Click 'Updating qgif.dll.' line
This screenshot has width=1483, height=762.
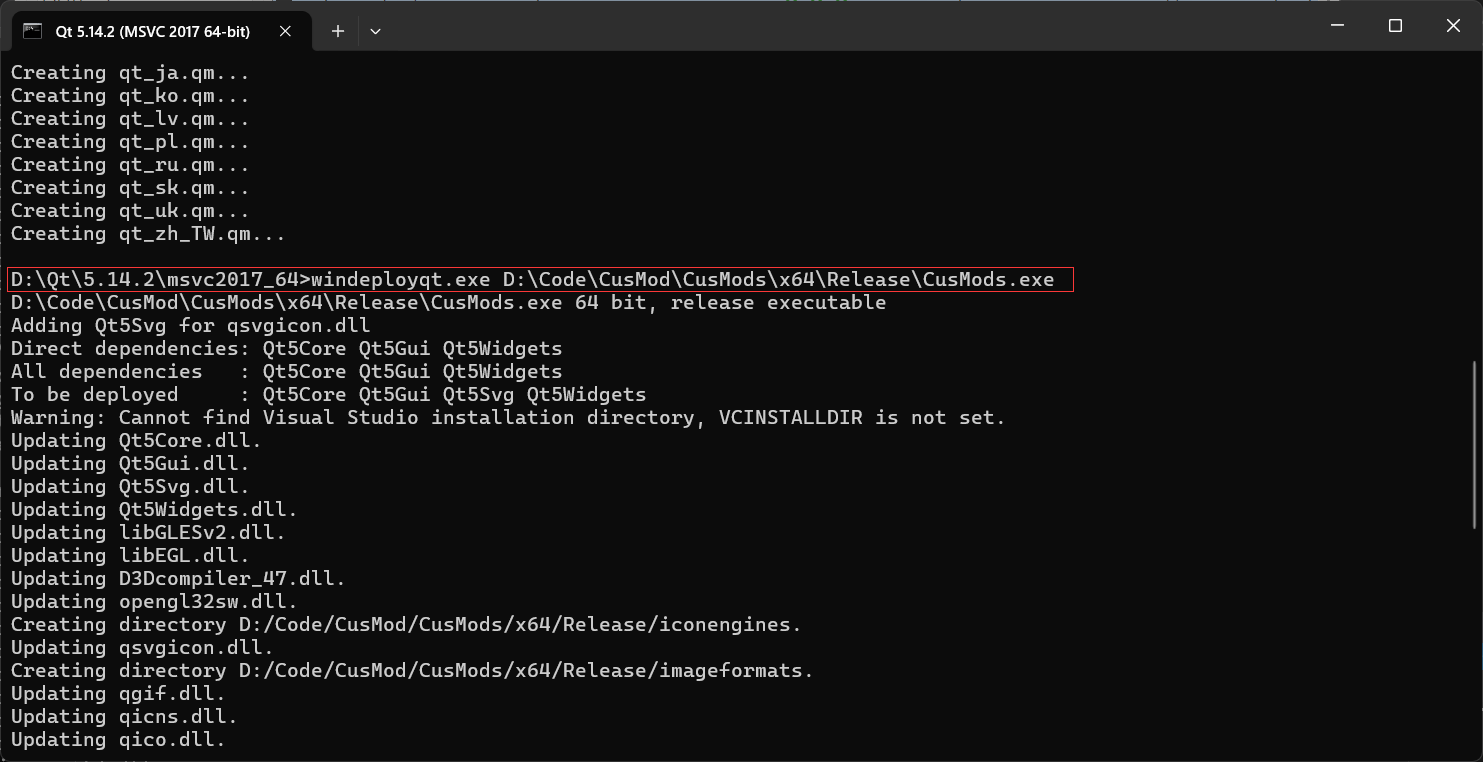coord(118,693)
